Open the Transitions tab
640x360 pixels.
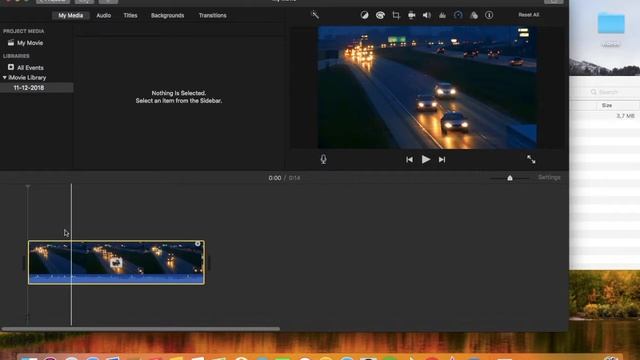pyautogui.click(x=212, y=16)
